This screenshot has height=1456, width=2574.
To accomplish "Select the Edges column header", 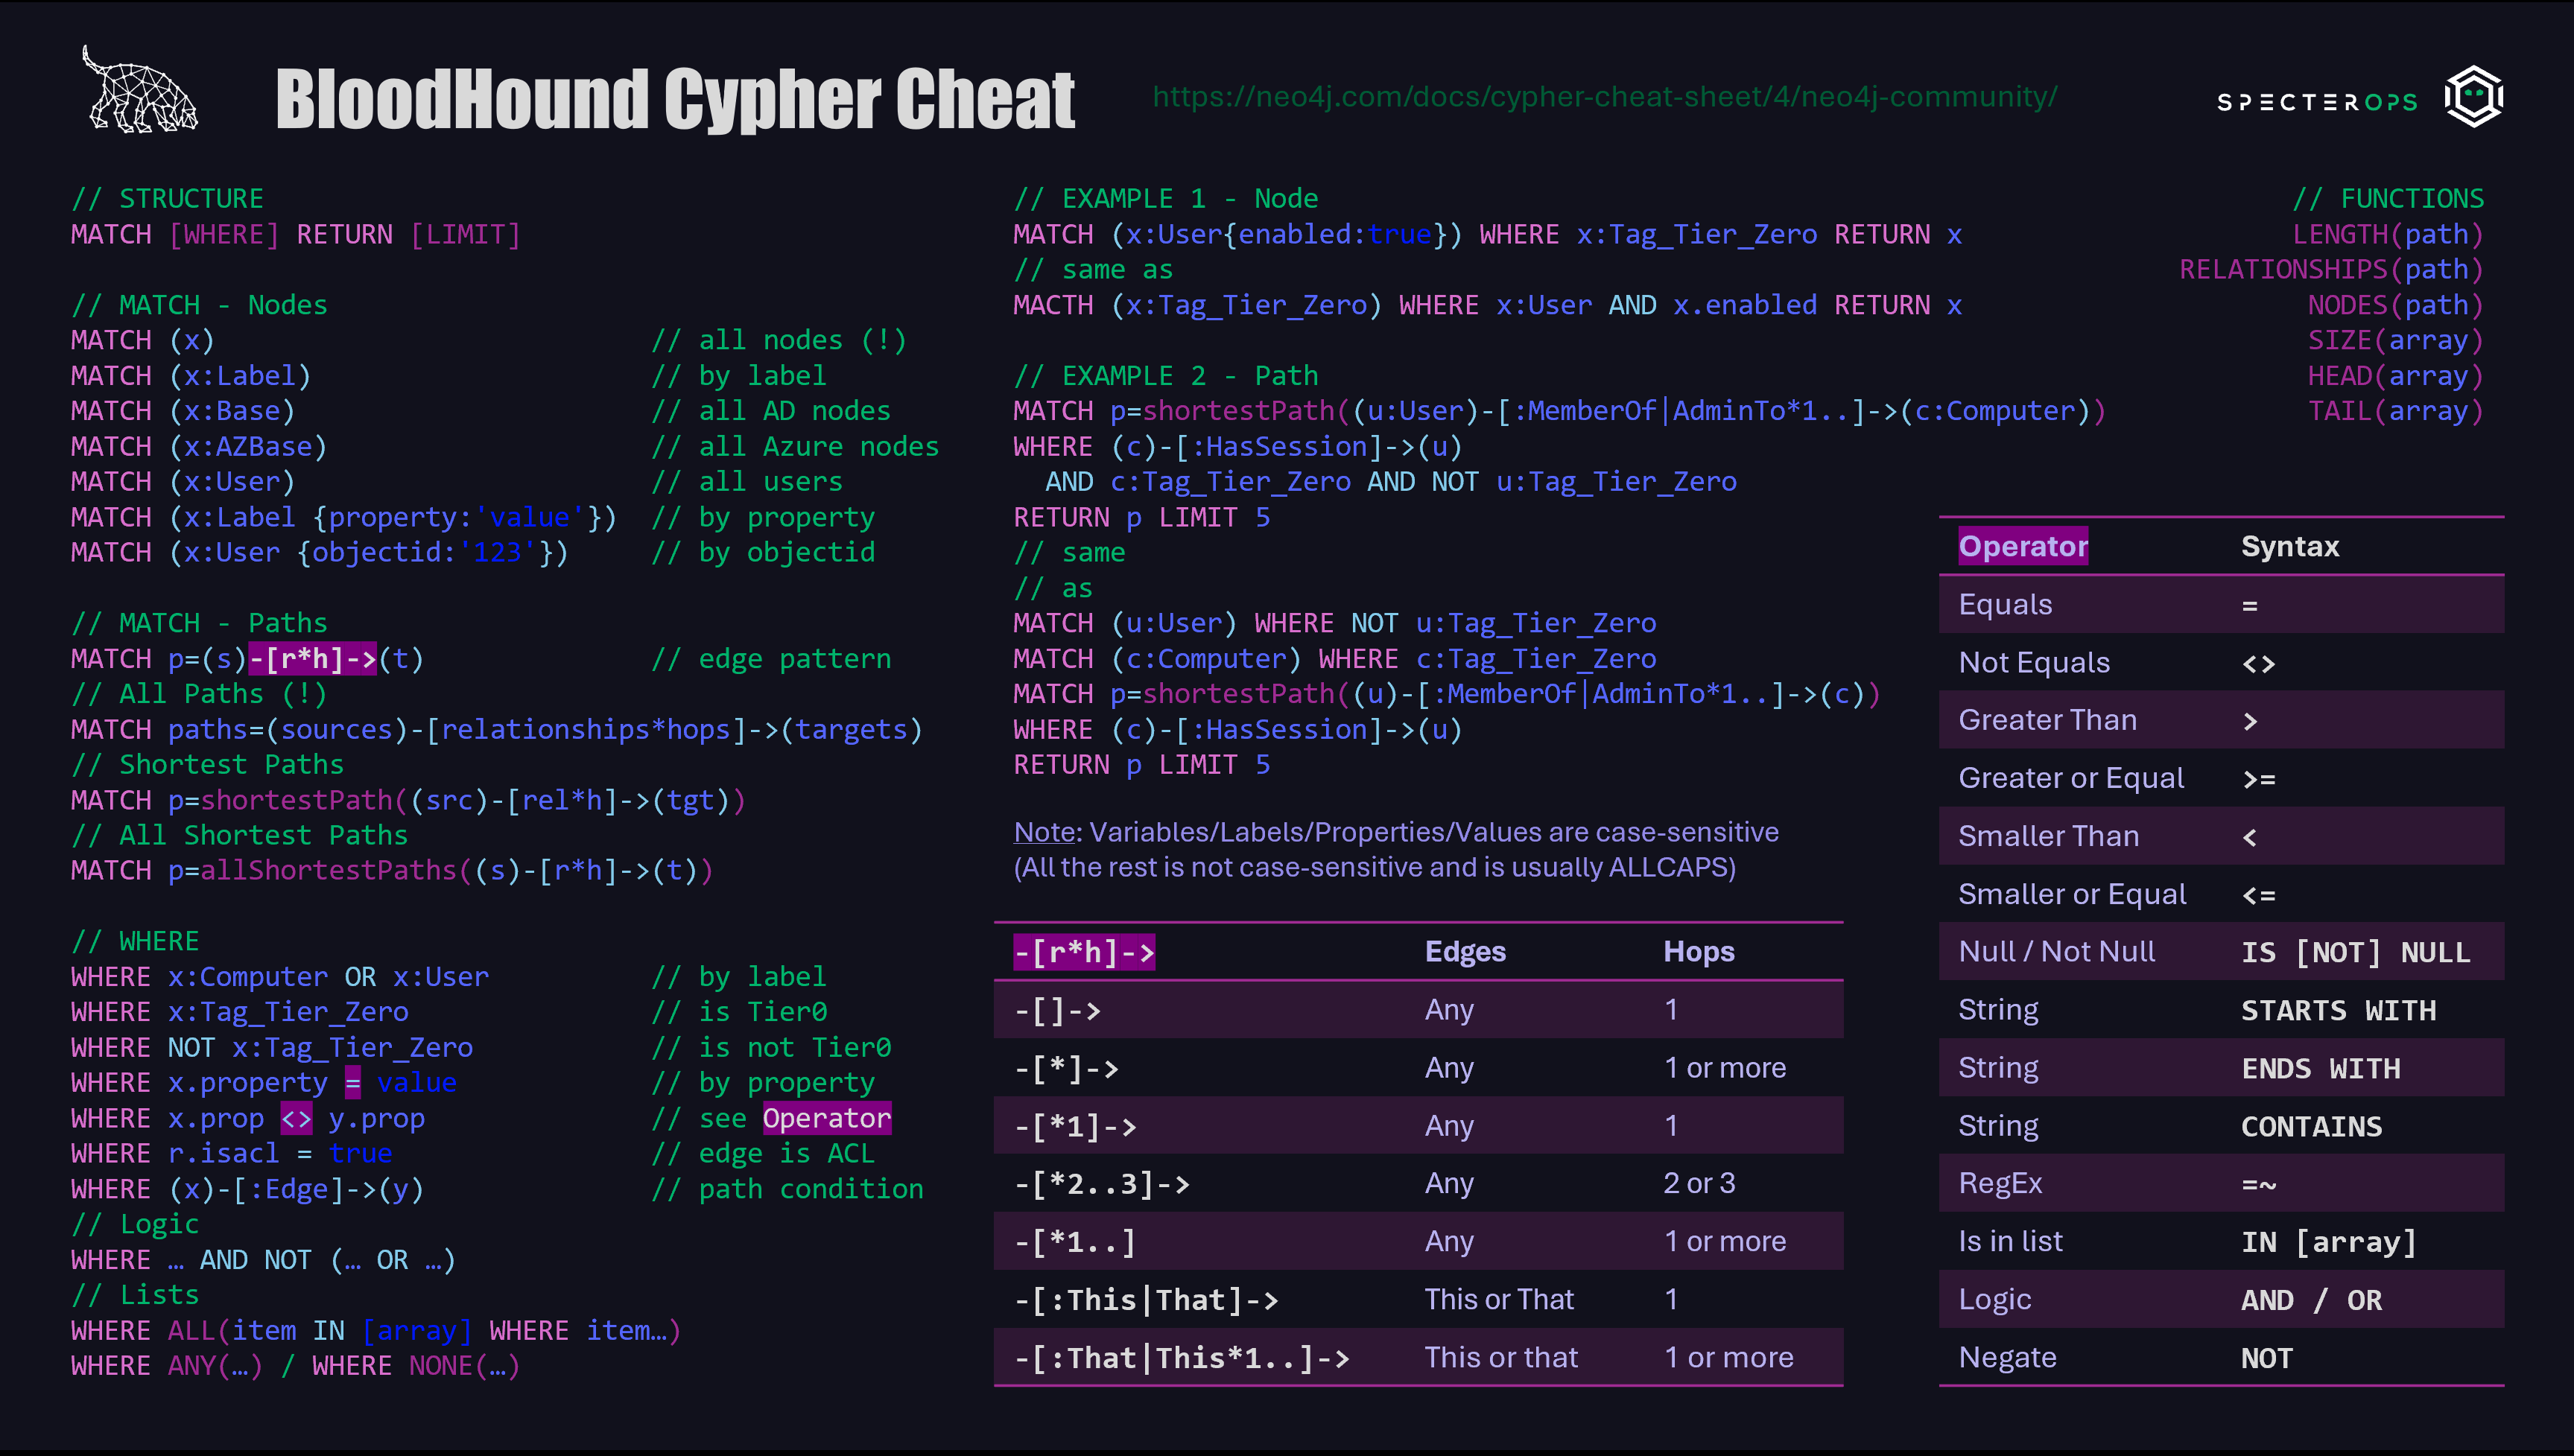I will (x=1465, y=951).
